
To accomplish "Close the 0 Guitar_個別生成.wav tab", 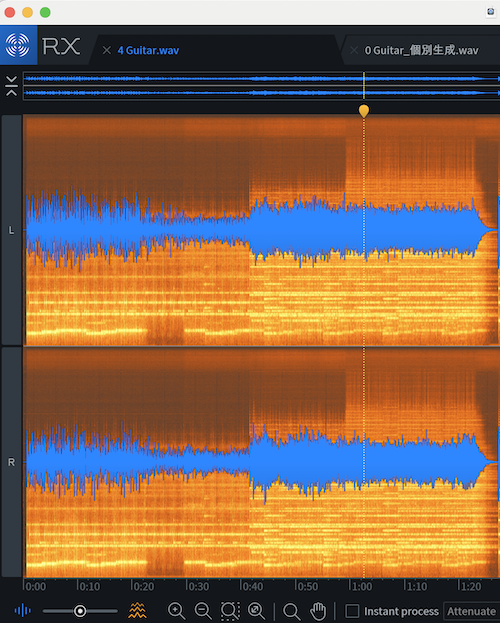I will click(x=354, y=50).
